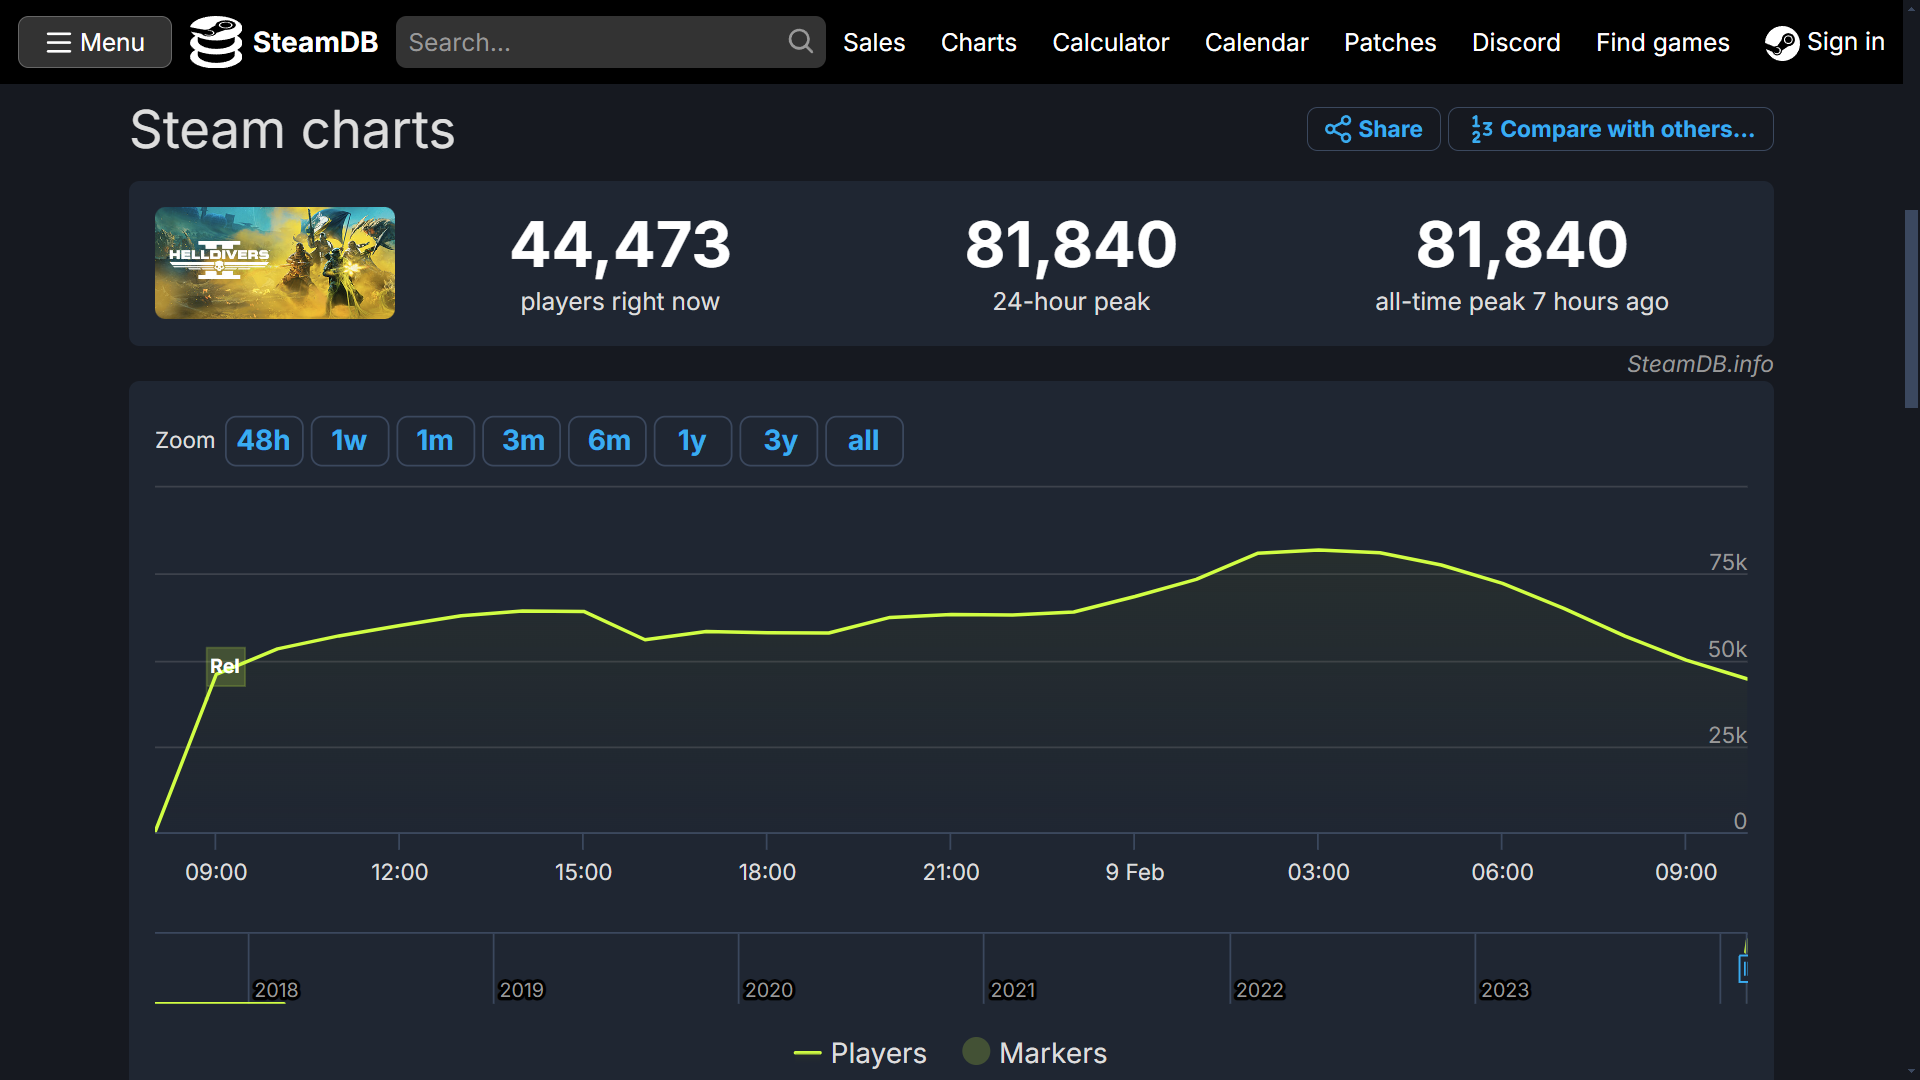Screen dimensions: 1920x1080
Task: Set chart zoom to 1y
Action: pos(693,441)
